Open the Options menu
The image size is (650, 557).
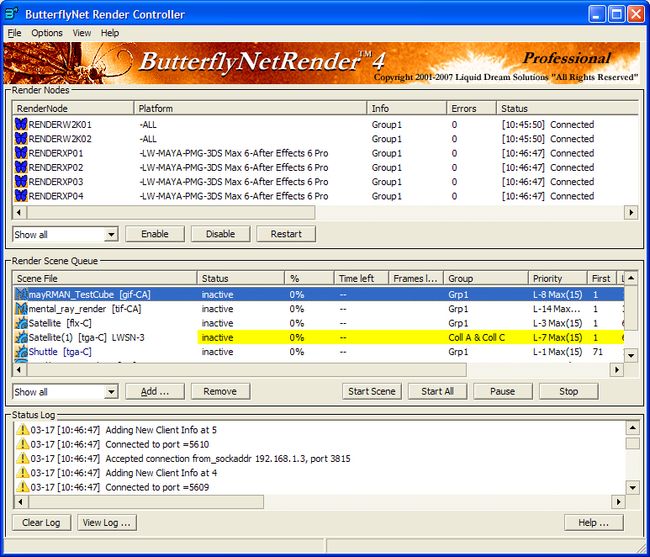[47, 33]
